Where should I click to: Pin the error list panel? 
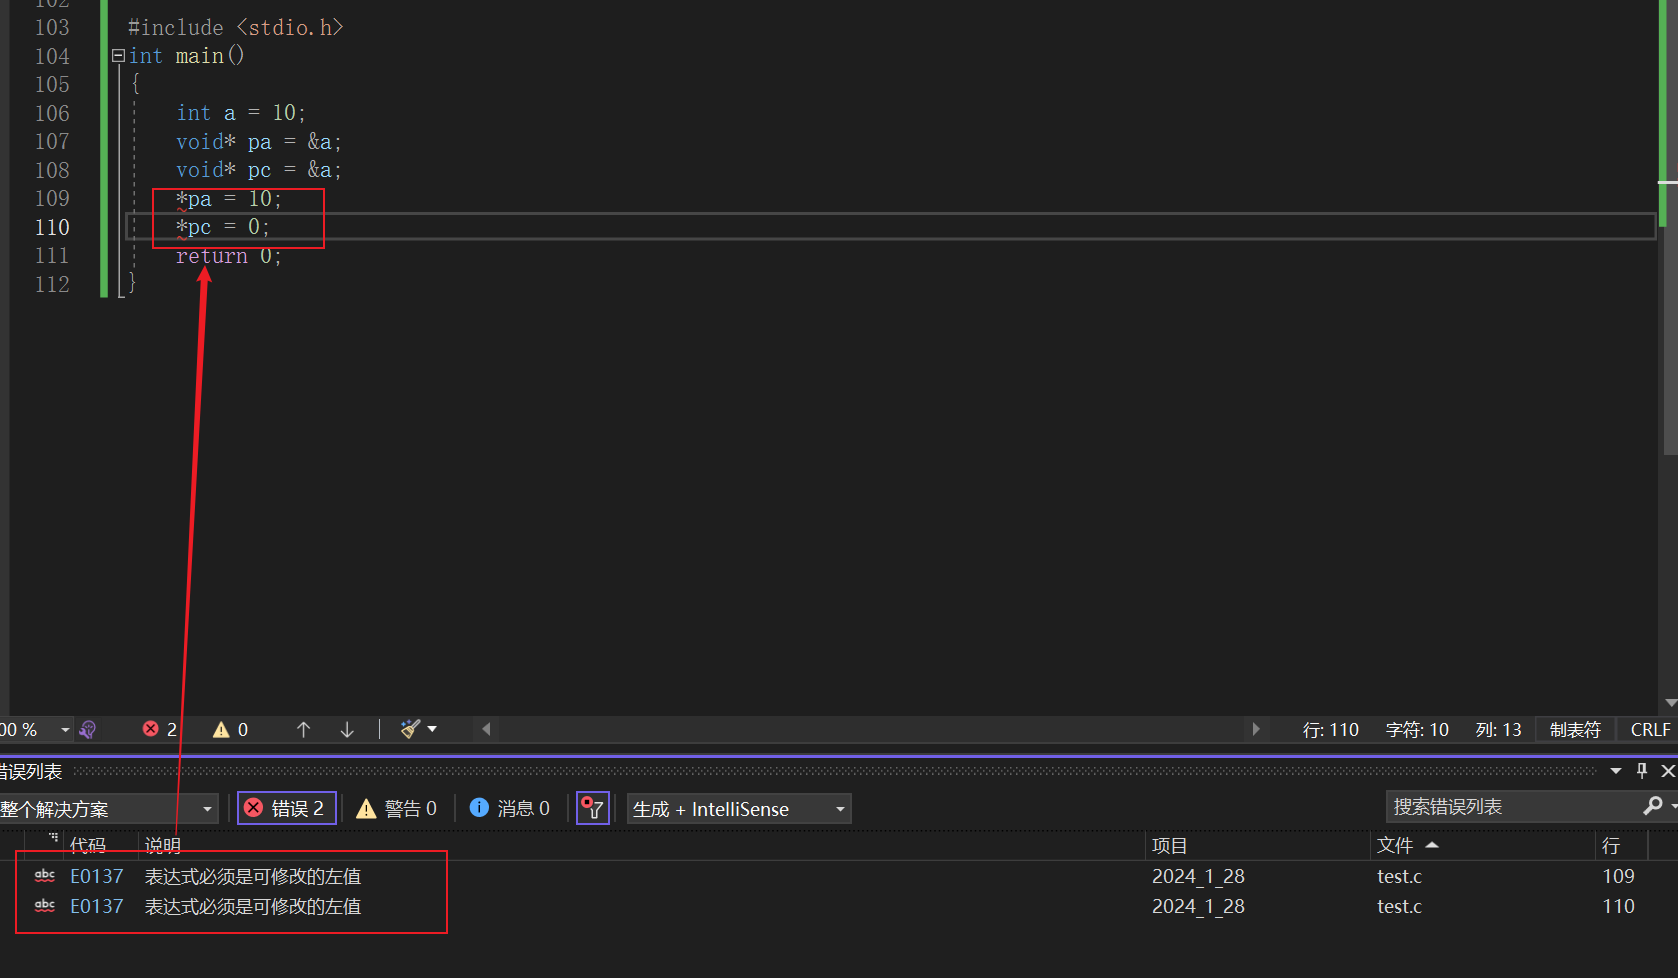[x=1641, y=771]
